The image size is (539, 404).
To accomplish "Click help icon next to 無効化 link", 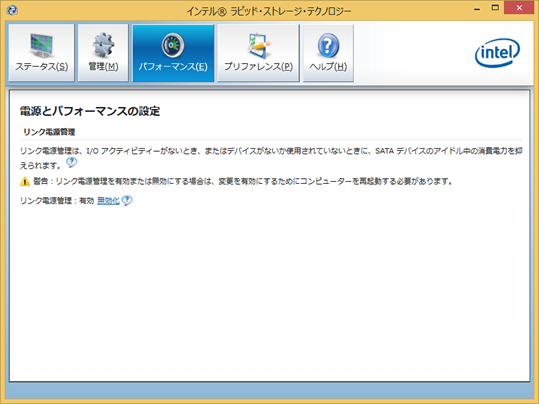I will pos(127,200).
